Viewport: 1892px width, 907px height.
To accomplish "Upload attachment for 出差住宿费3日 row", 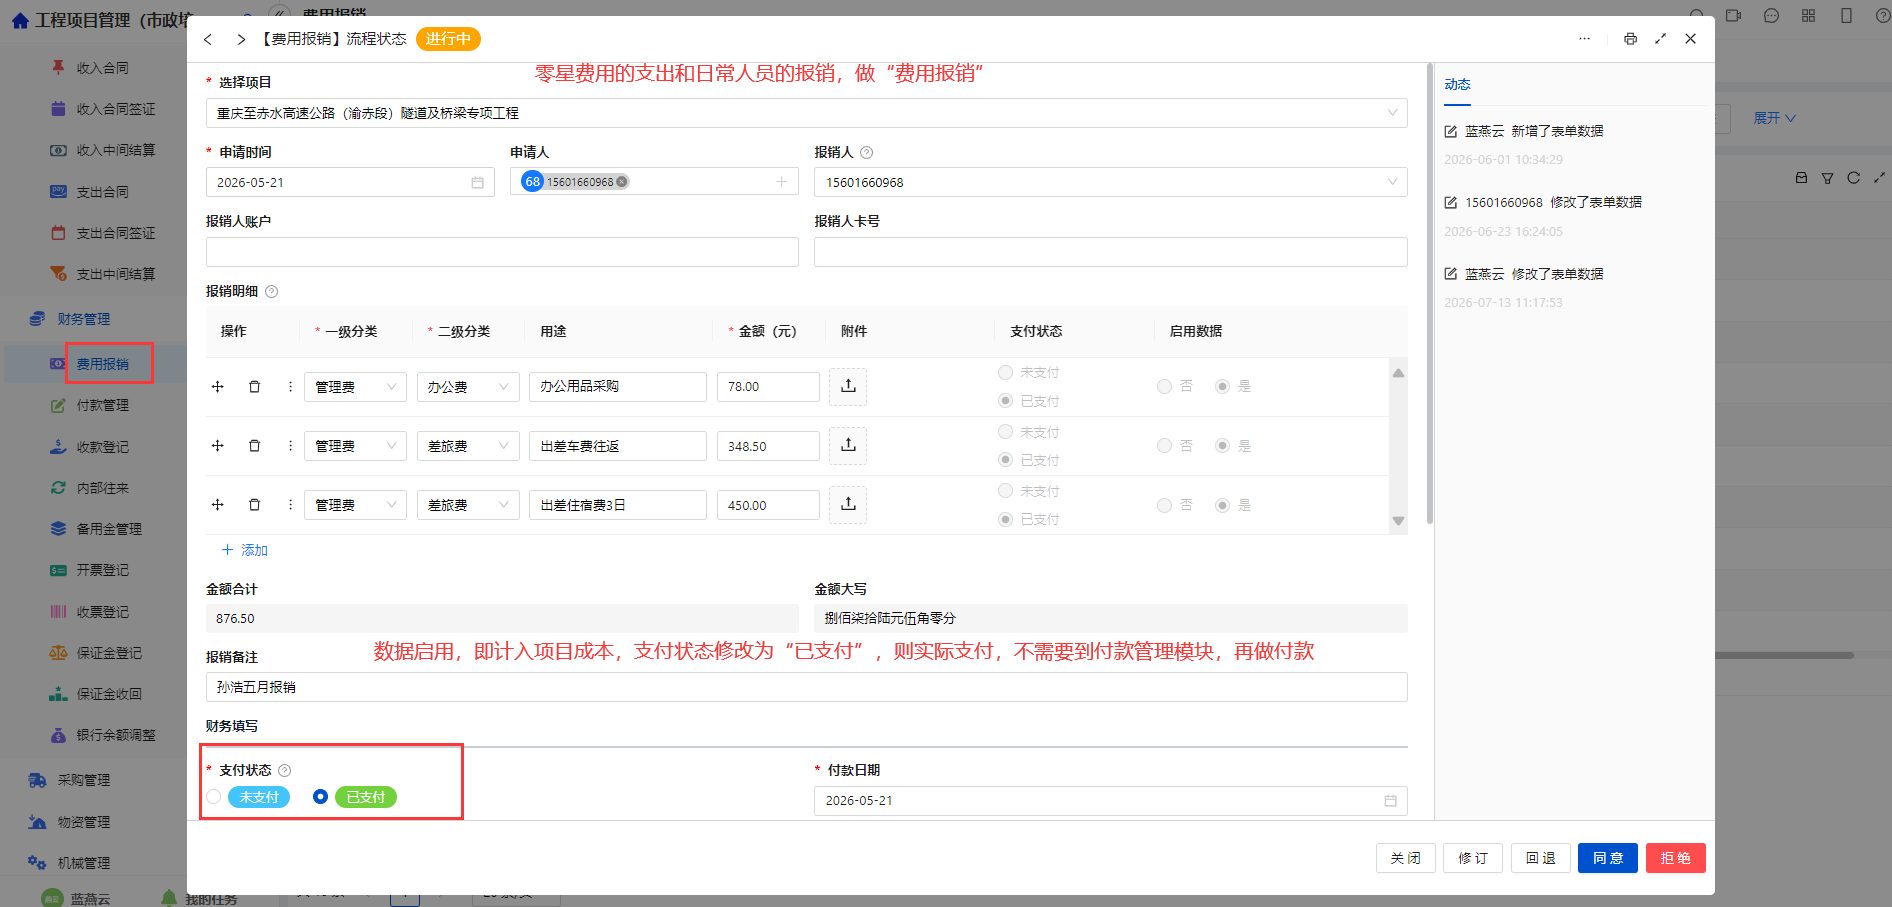I will pyautogui.click(x=848, y=504).
